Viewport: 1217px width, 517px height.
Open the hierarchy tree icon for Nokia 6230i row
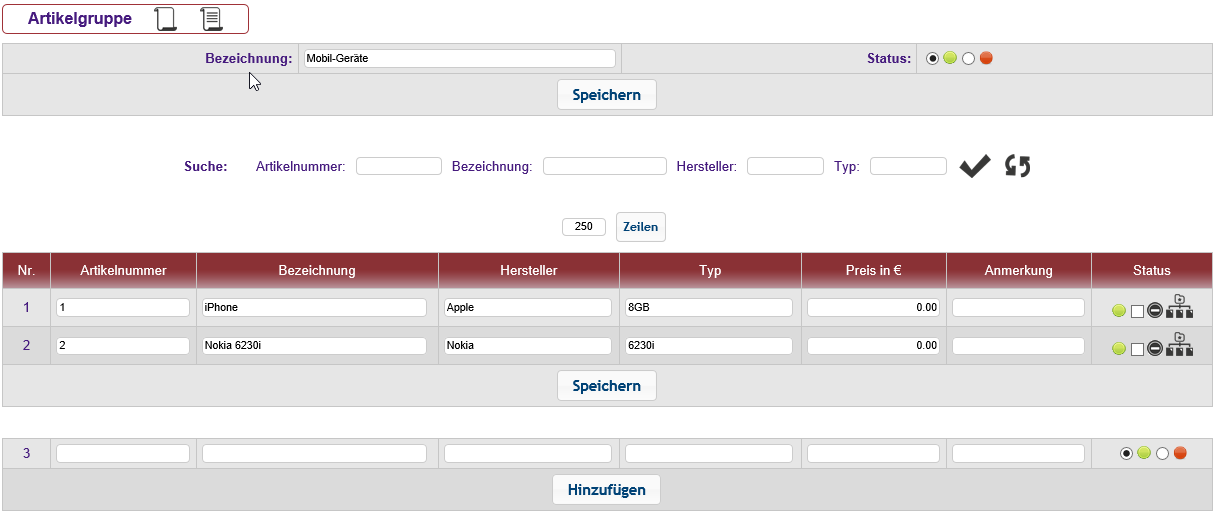1180,345
